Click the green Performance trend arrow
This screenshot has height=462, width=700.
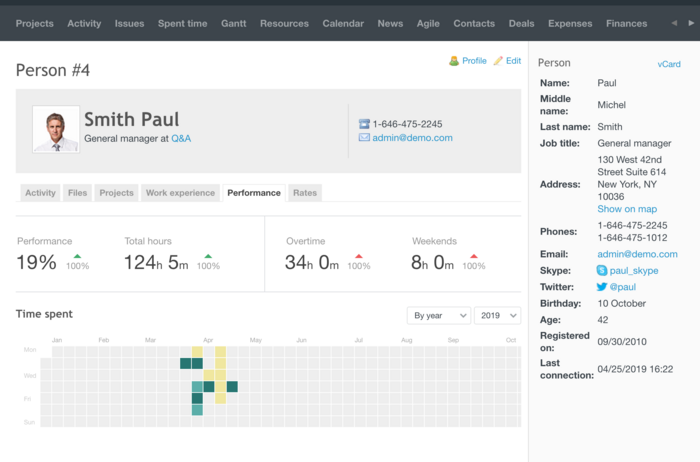click(x=77, y=256)
